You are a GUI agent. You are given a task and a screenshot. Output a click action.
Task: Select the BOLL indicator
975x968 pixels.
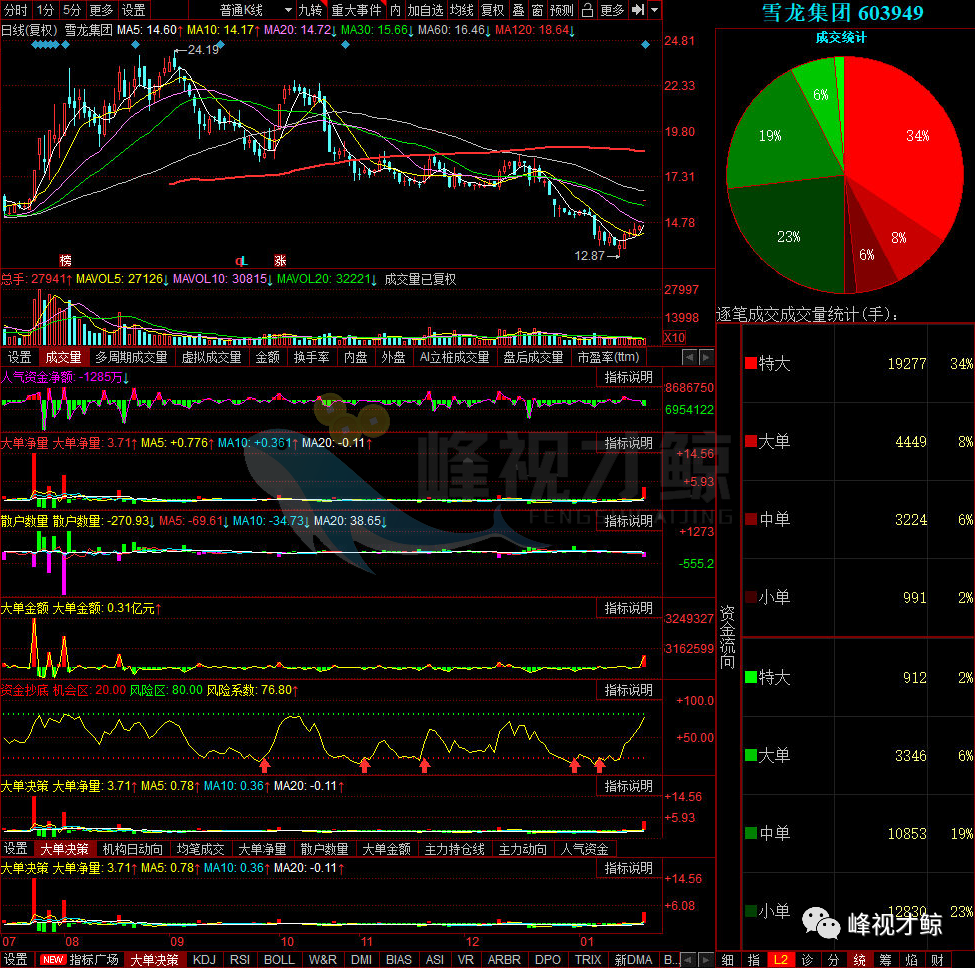(x=279, y=959)
